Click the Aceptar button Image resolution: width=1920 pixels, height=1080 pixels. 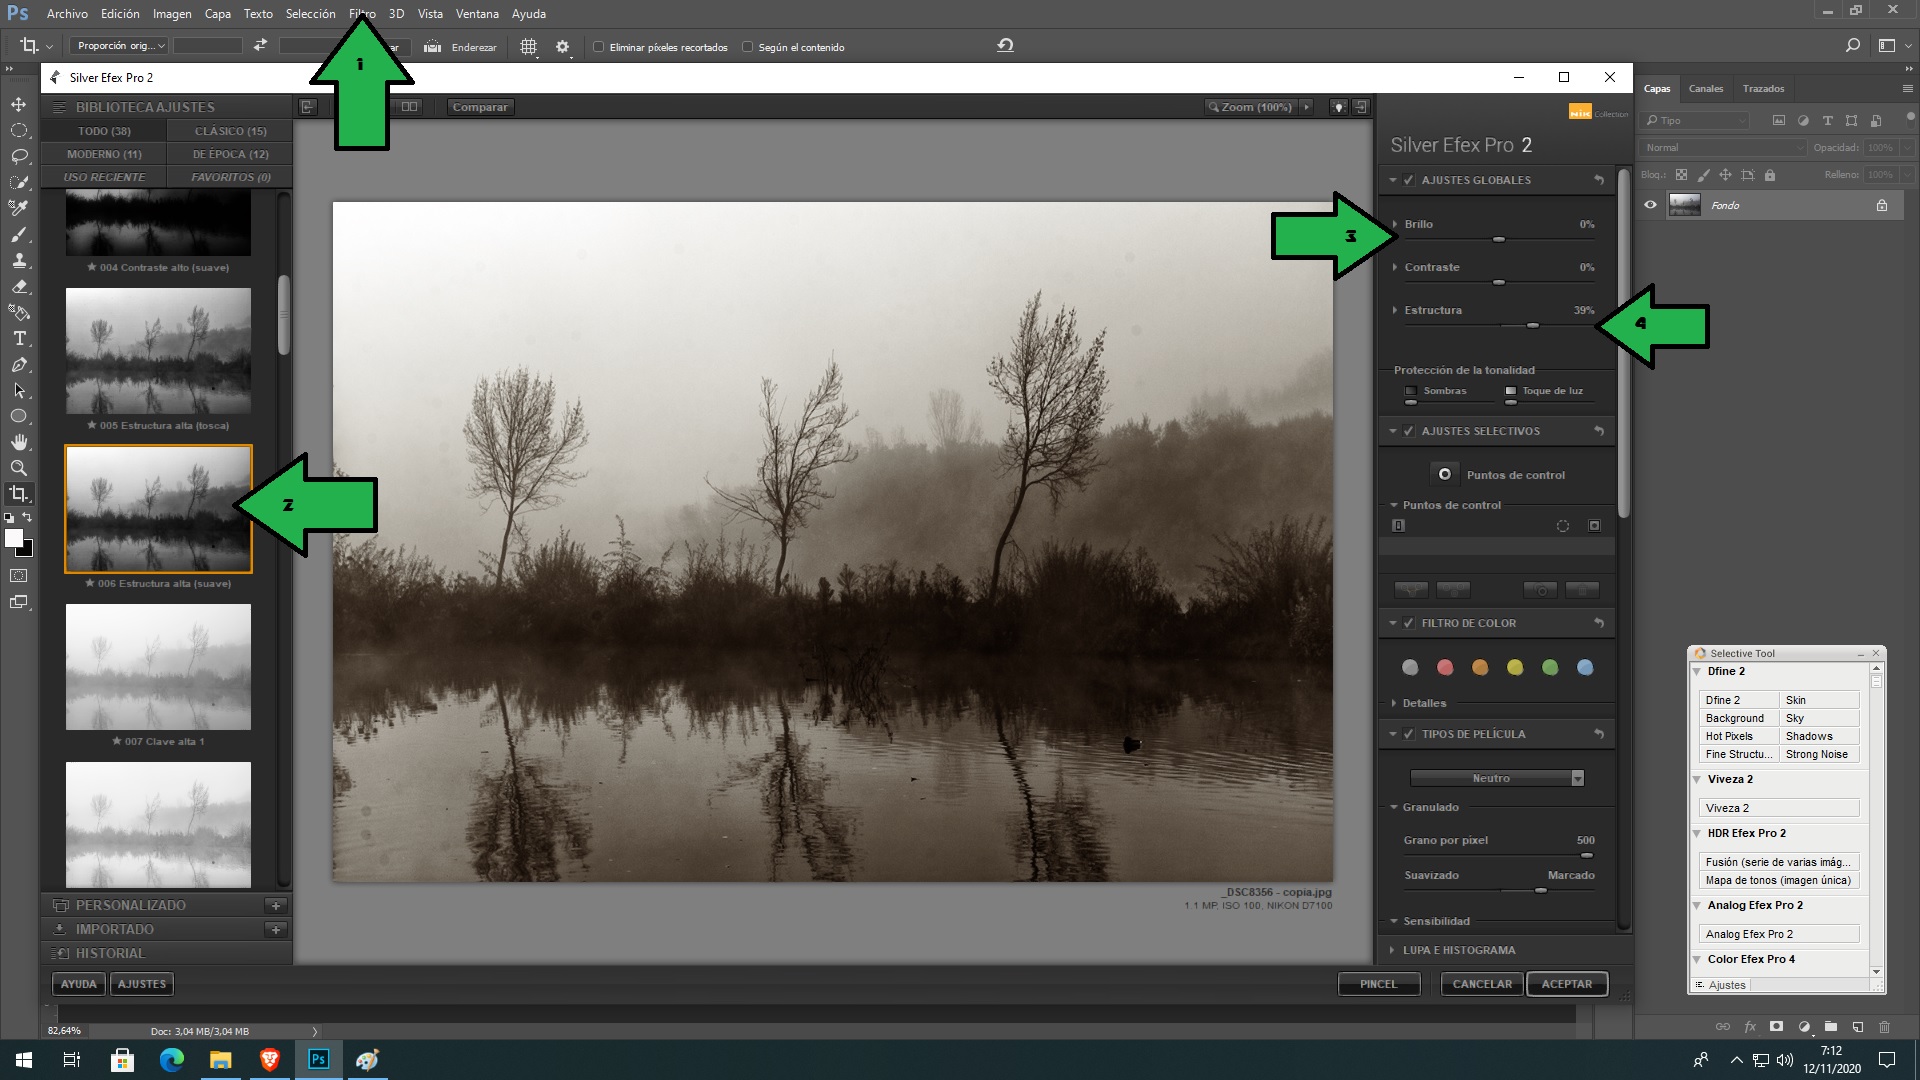(x=1566, y=984)
